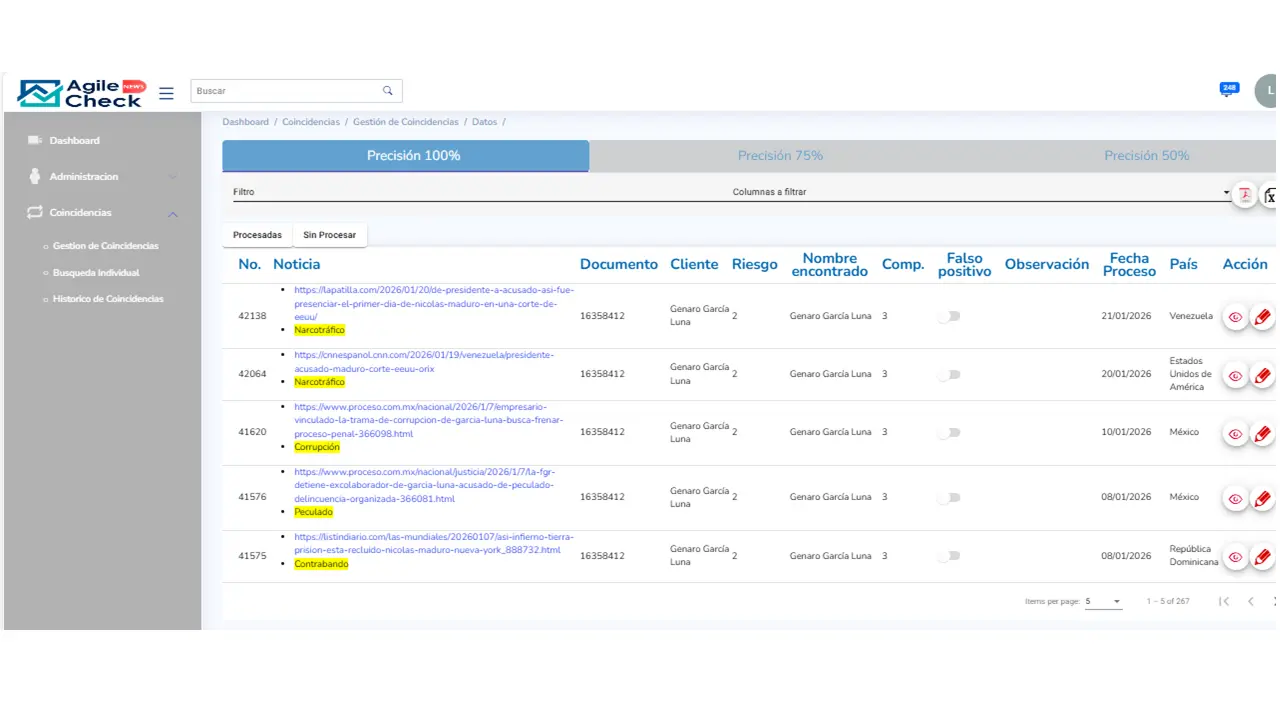Click the edit pencil icon for row 41575

click(x=1262, y=557)
